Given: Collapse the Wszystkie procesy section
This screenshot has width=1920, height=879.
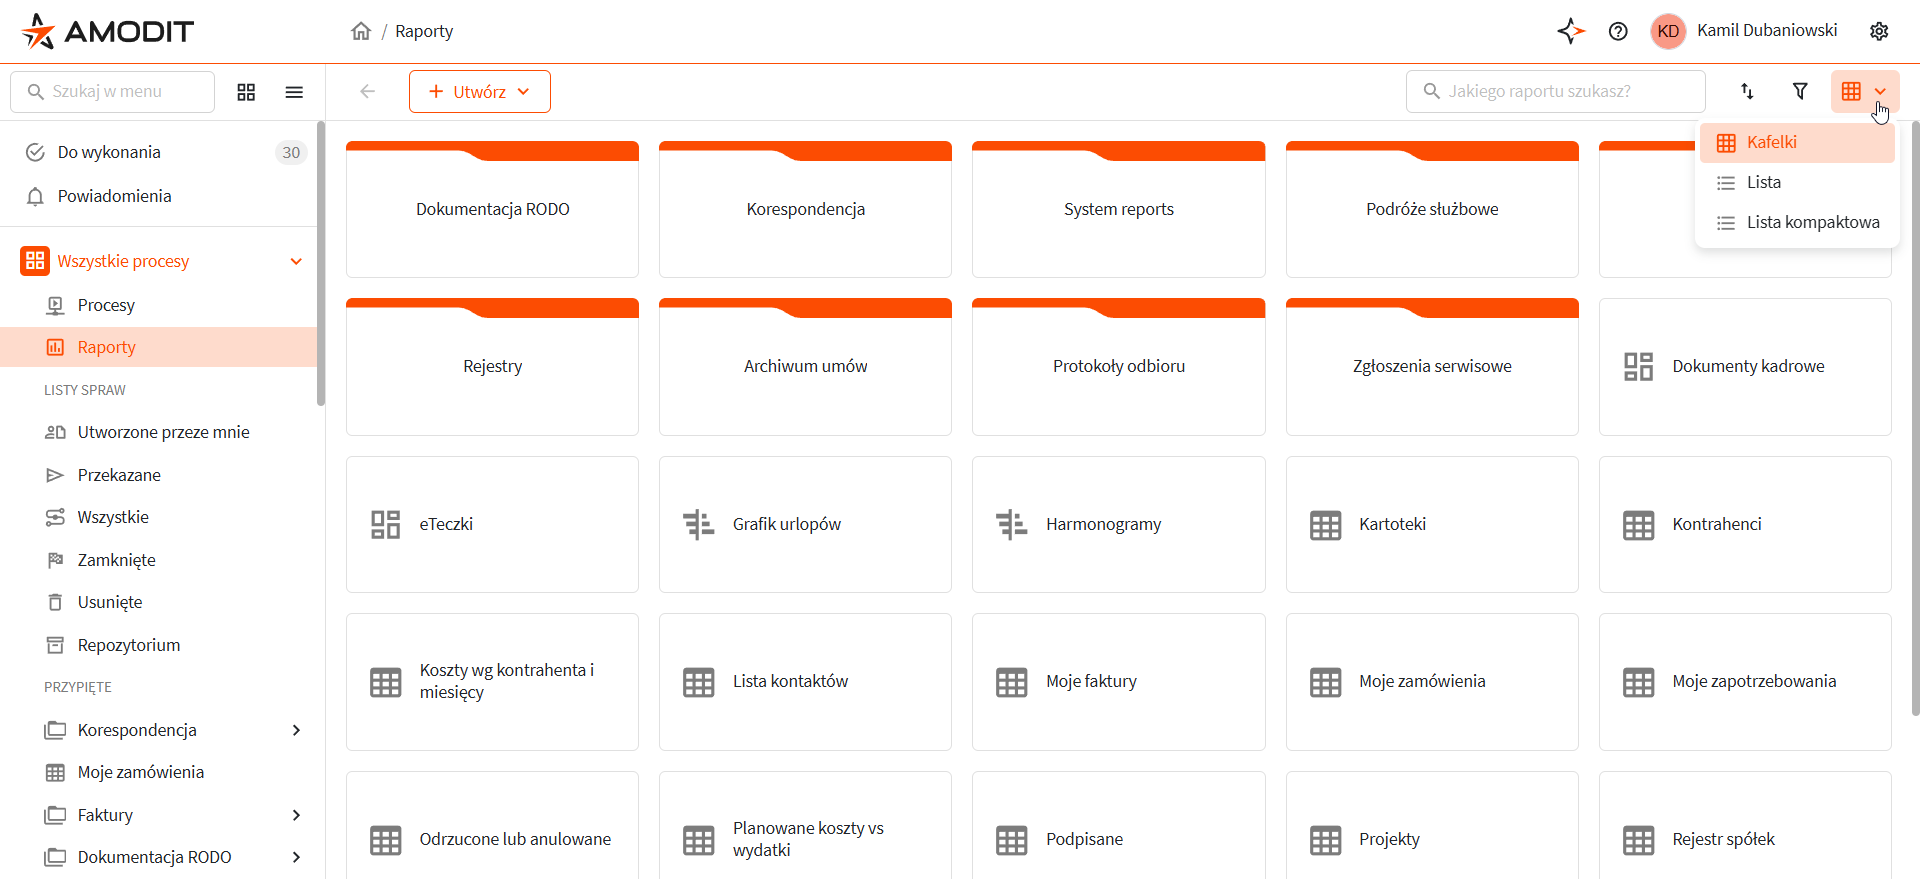Looking at the screenshot, I should (296, 261).
